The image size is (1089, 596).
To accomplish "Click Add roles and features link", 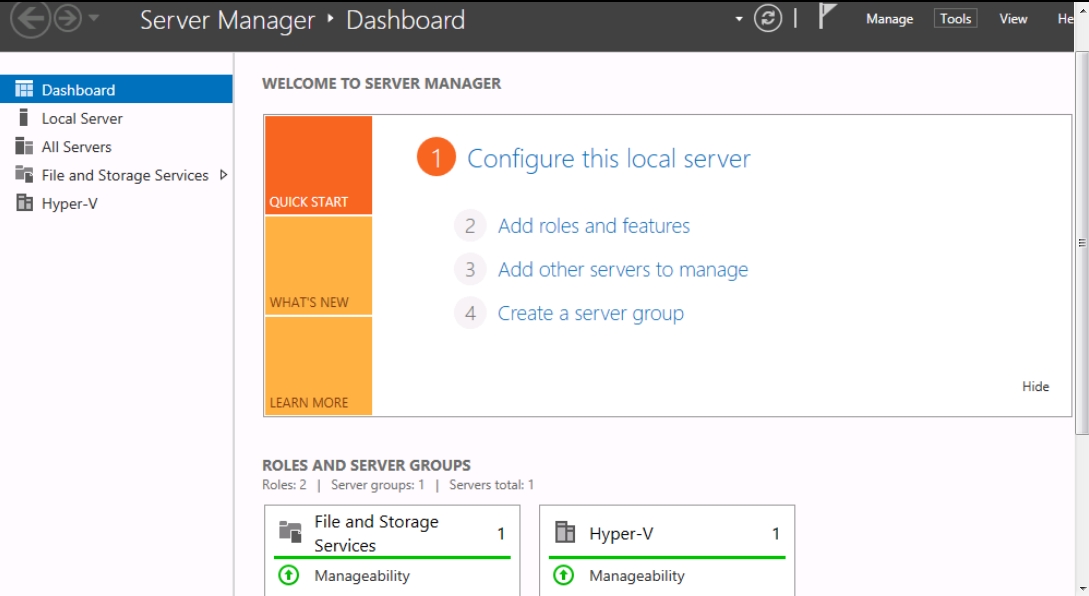I will 594,226.
